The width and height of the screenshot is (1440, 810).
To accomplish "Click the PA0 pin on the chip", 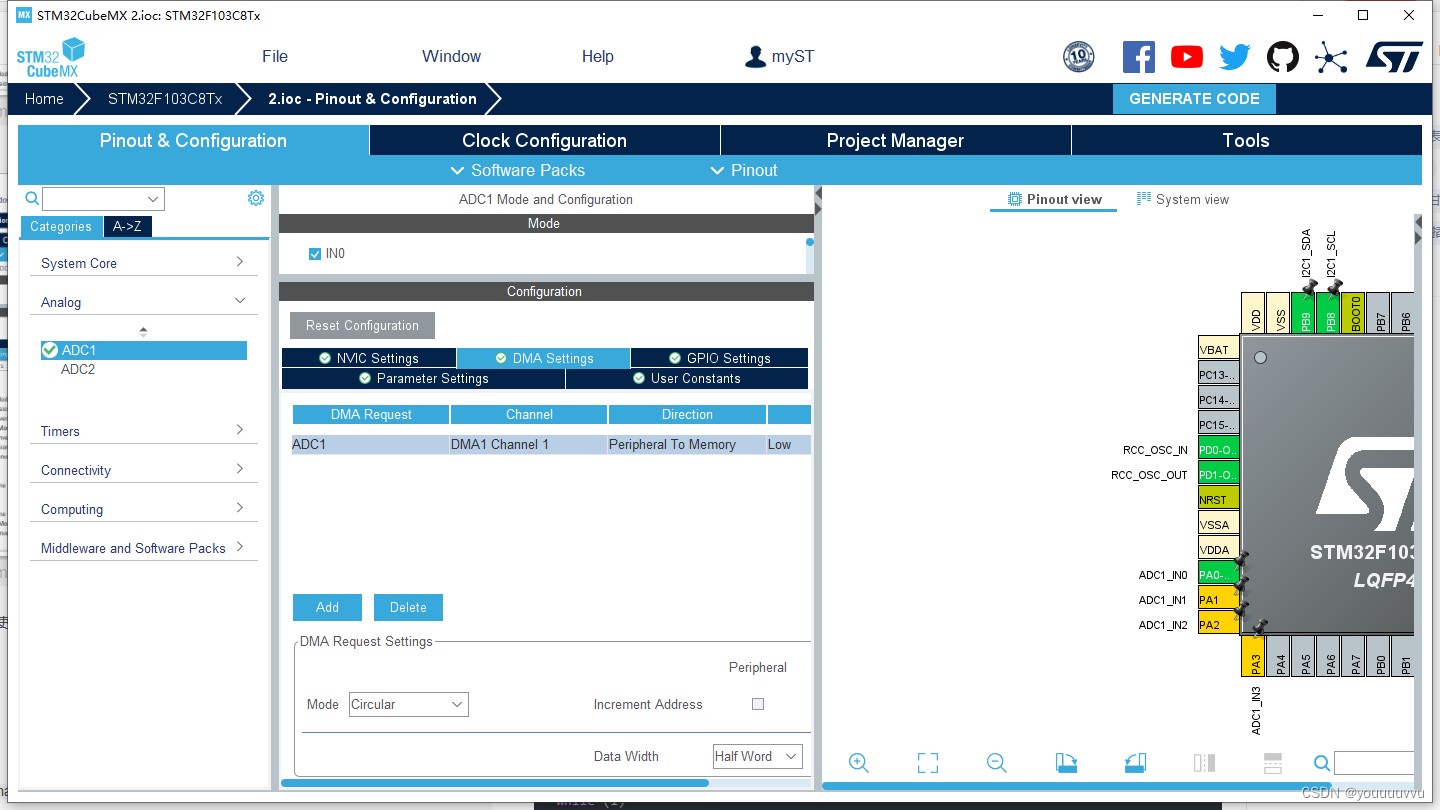I will point(1218,575).
